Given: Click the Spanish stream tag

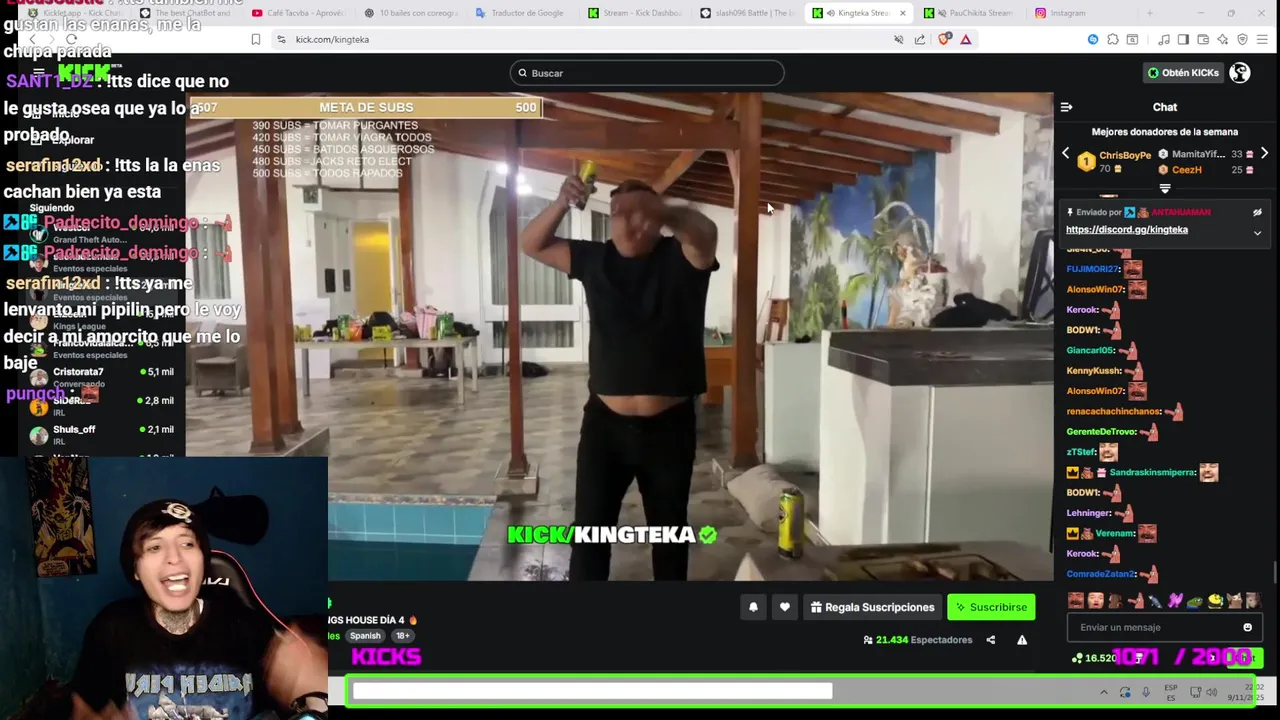Looking at the screenshot, I should coord(365,636).
